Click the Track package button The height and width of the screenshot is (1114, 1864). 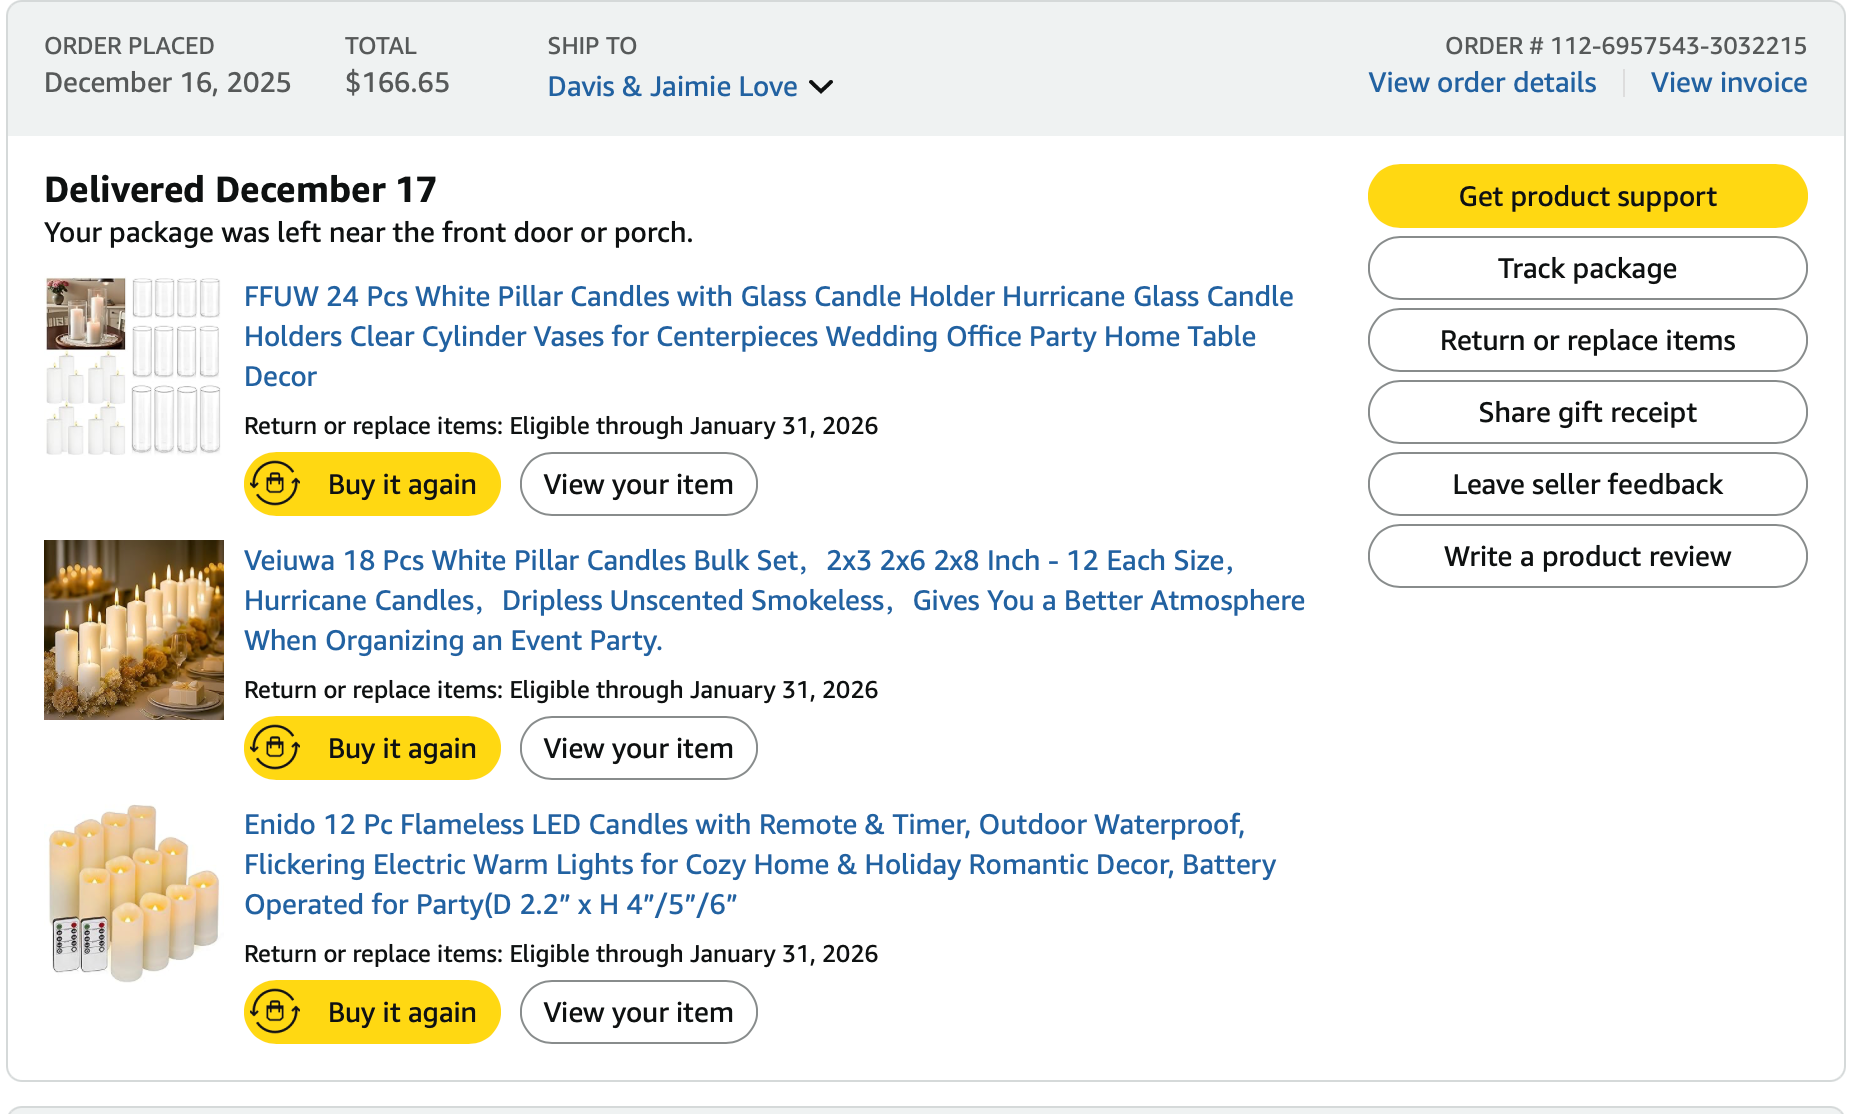[1587, 268]
